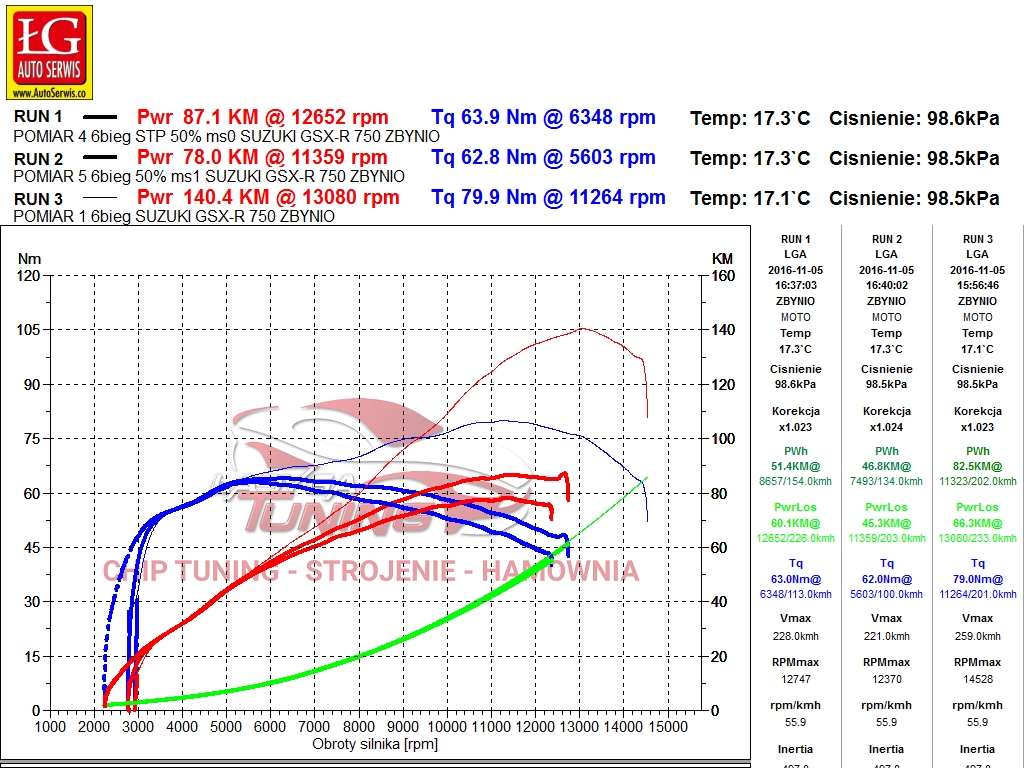Click RUN 3 description POMIAR 1 6bieg text

click(x=173, y=216)
